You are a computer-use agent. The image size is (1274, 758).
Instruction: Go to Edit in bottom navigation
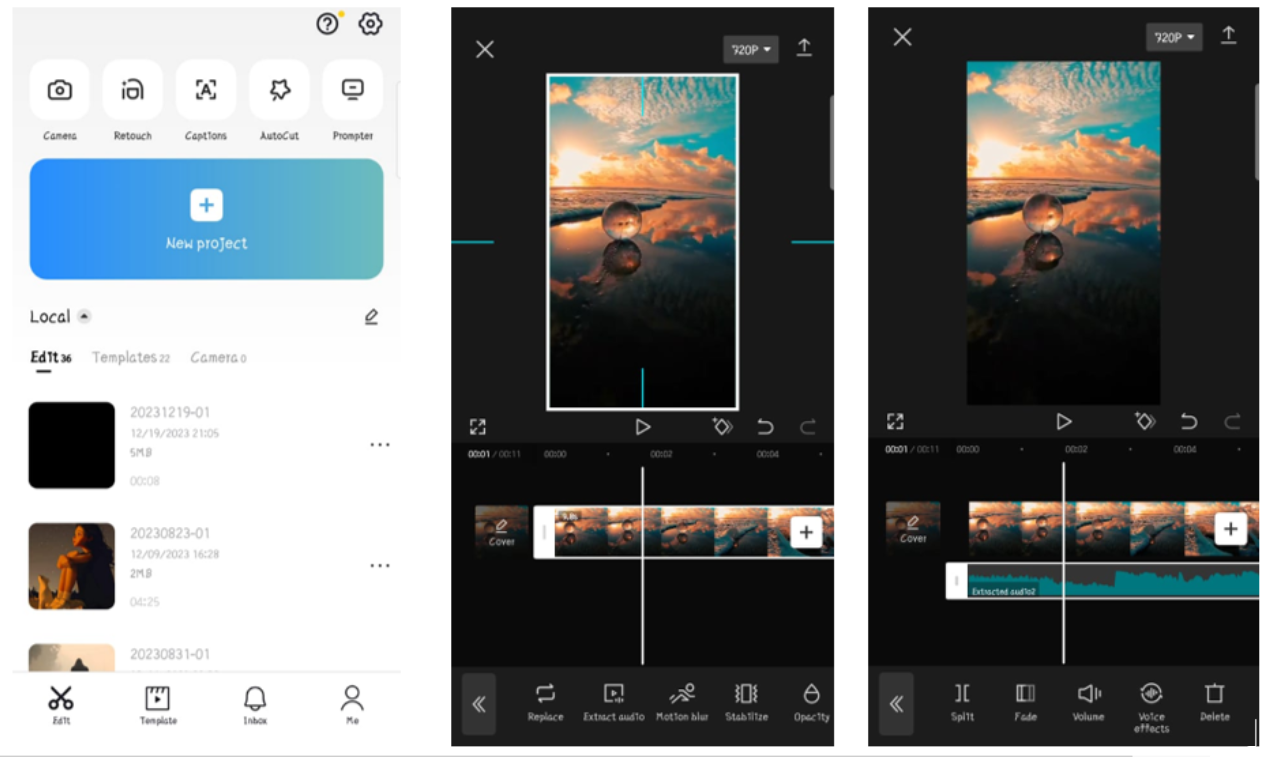pos(61,704)
